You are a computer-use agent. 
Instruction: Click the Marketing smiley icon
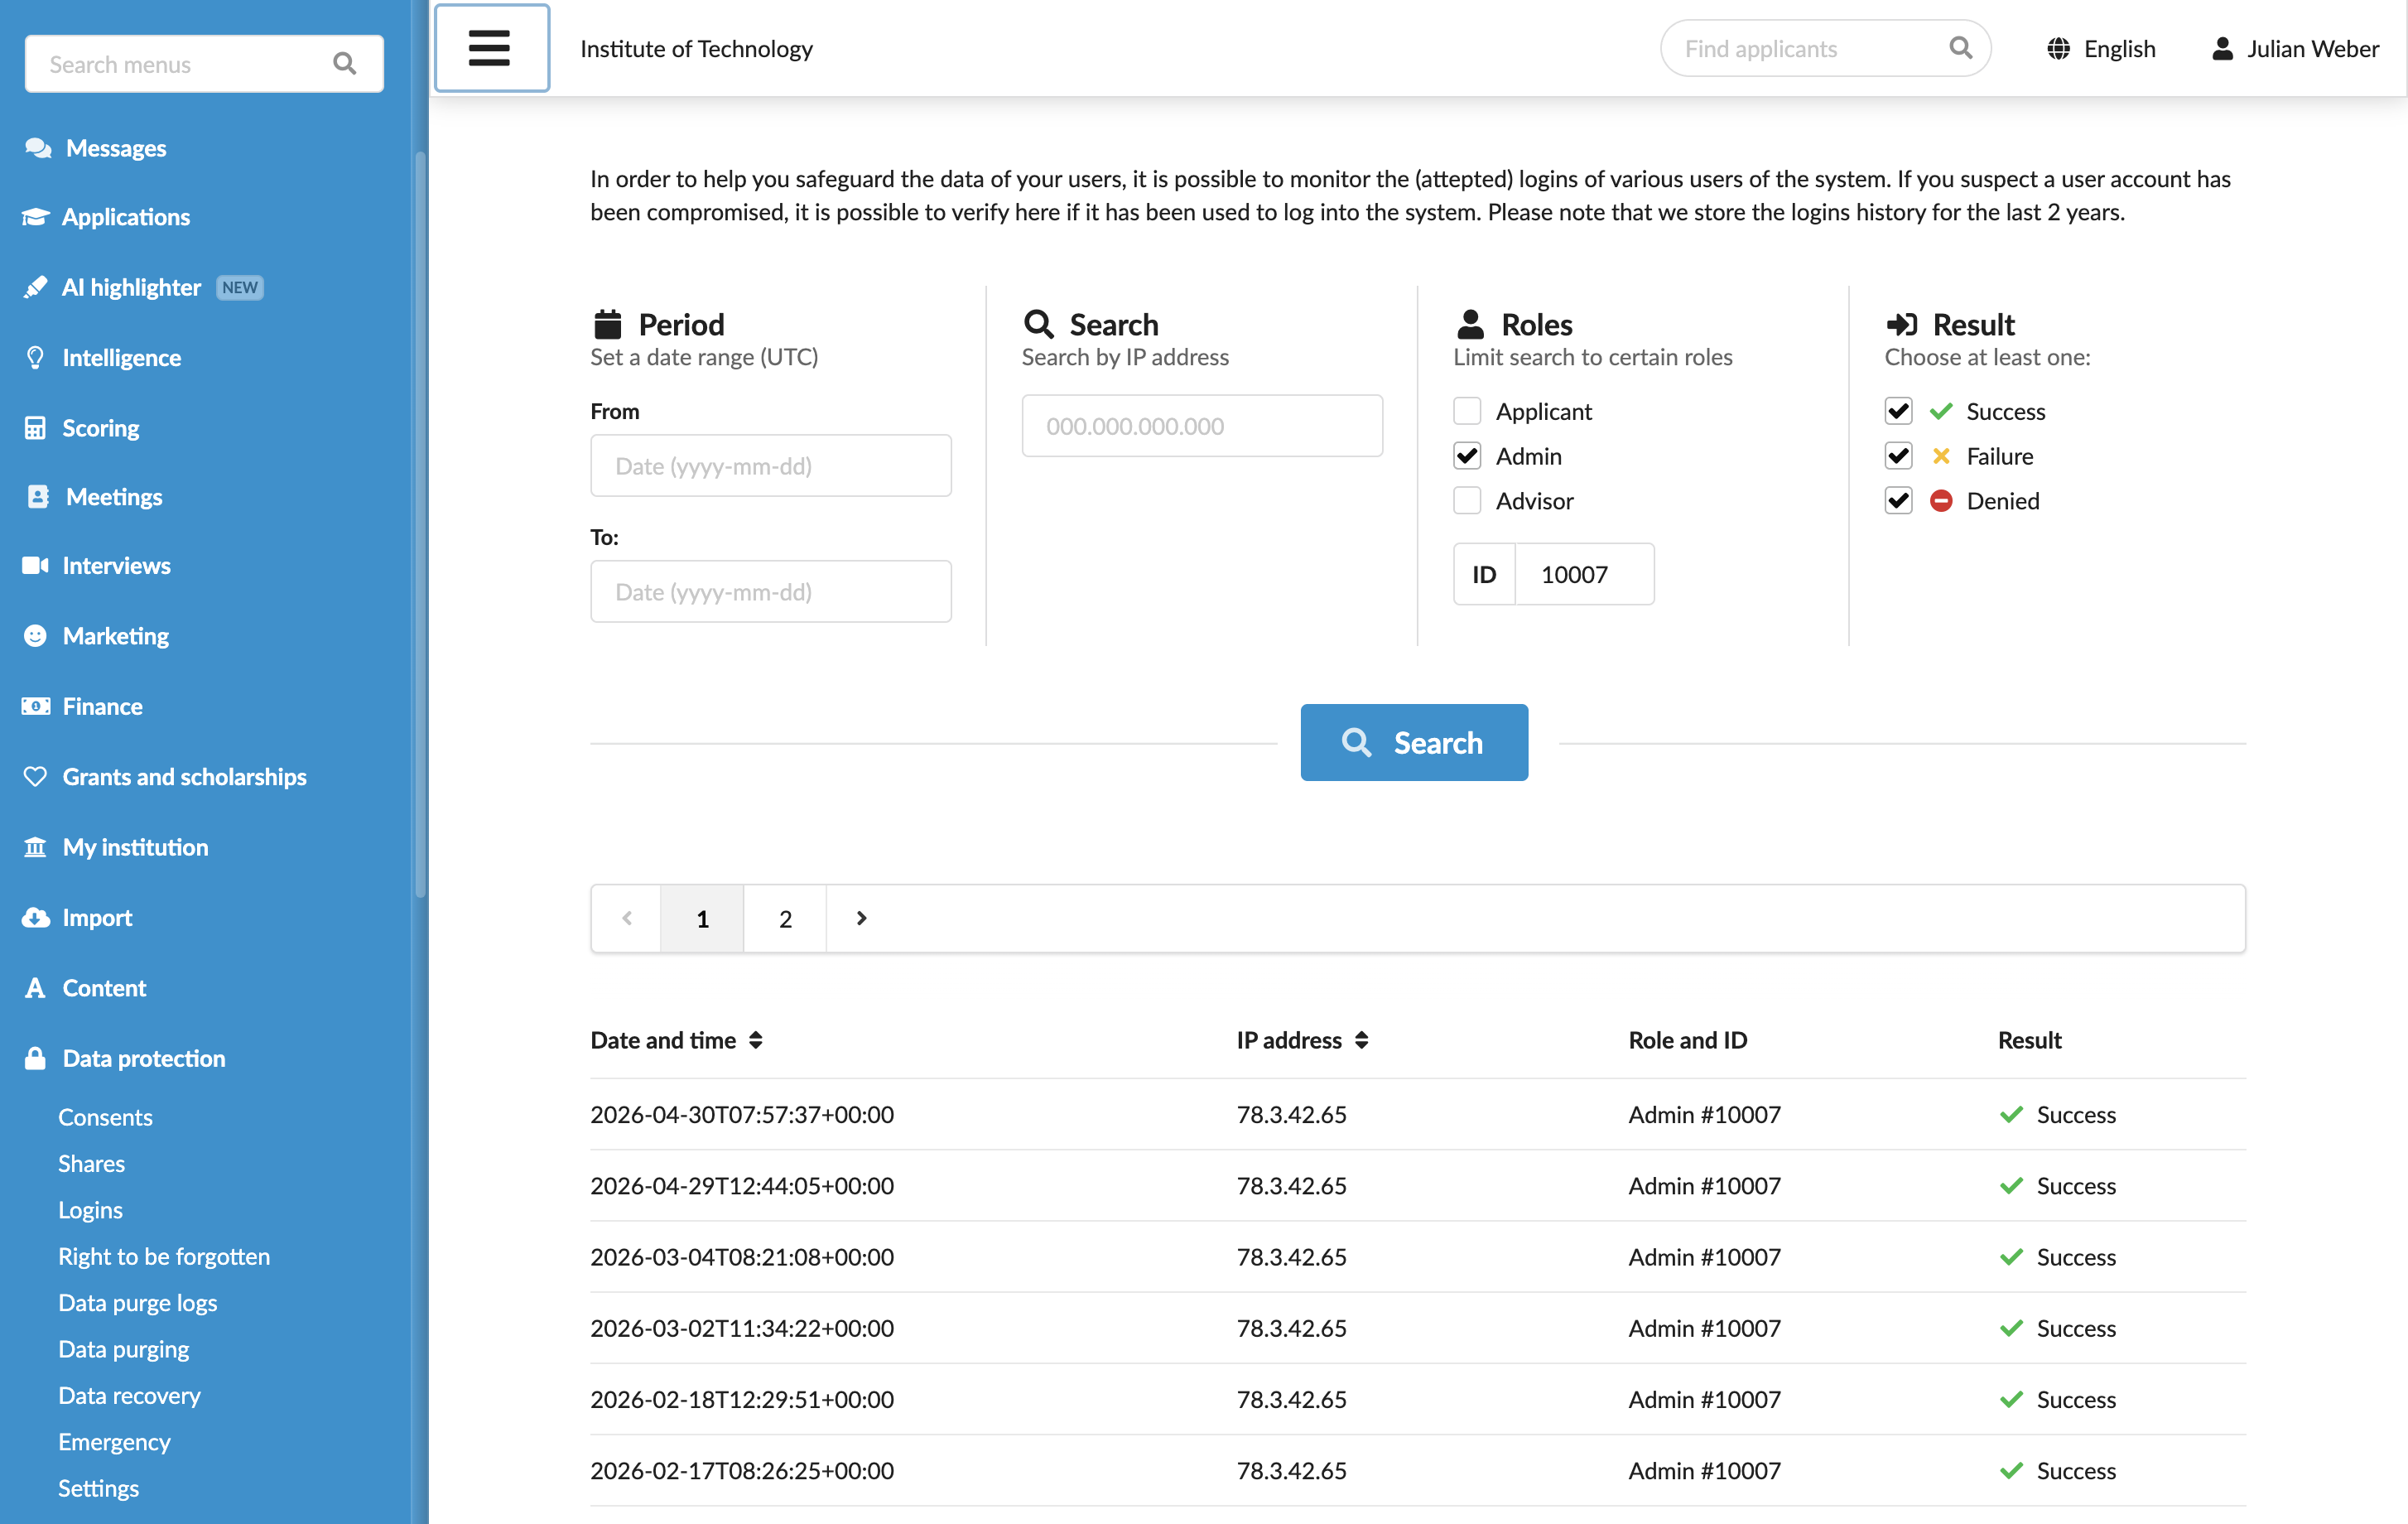coord(35,635)
